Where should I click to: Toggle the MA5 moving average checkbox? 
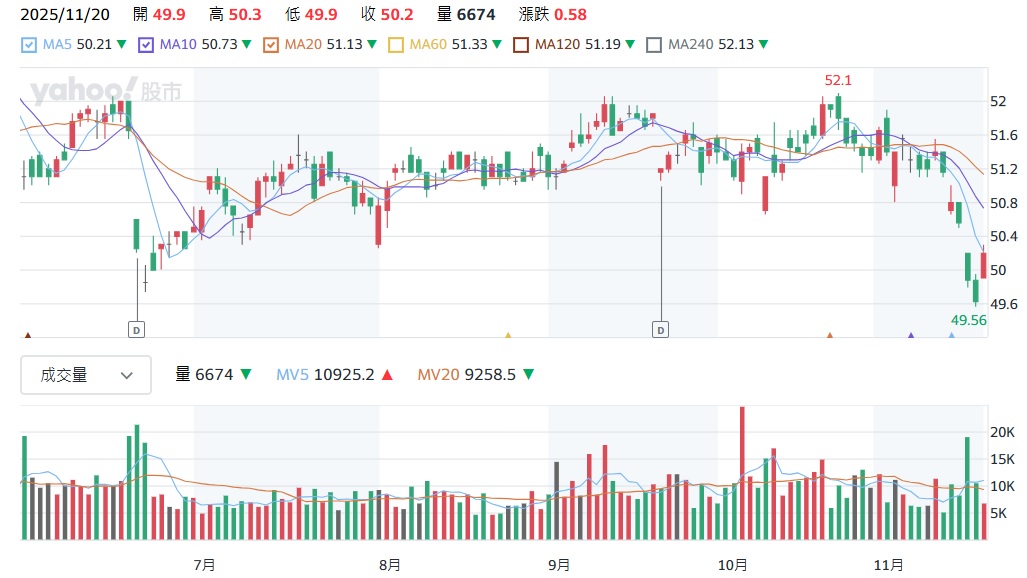29,45
